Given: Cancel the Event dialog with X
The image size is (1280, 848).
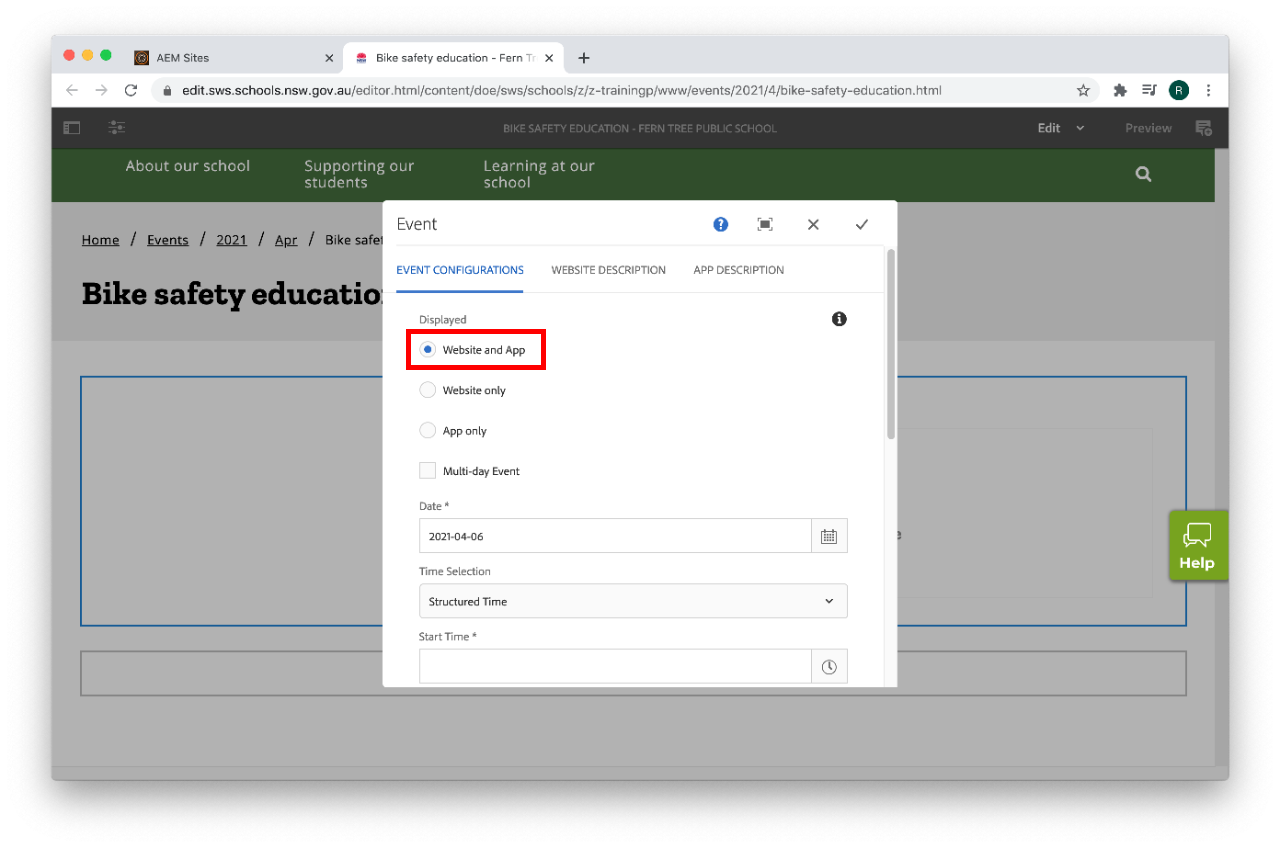Looking at the screenshot, I should tap(813, 224).
